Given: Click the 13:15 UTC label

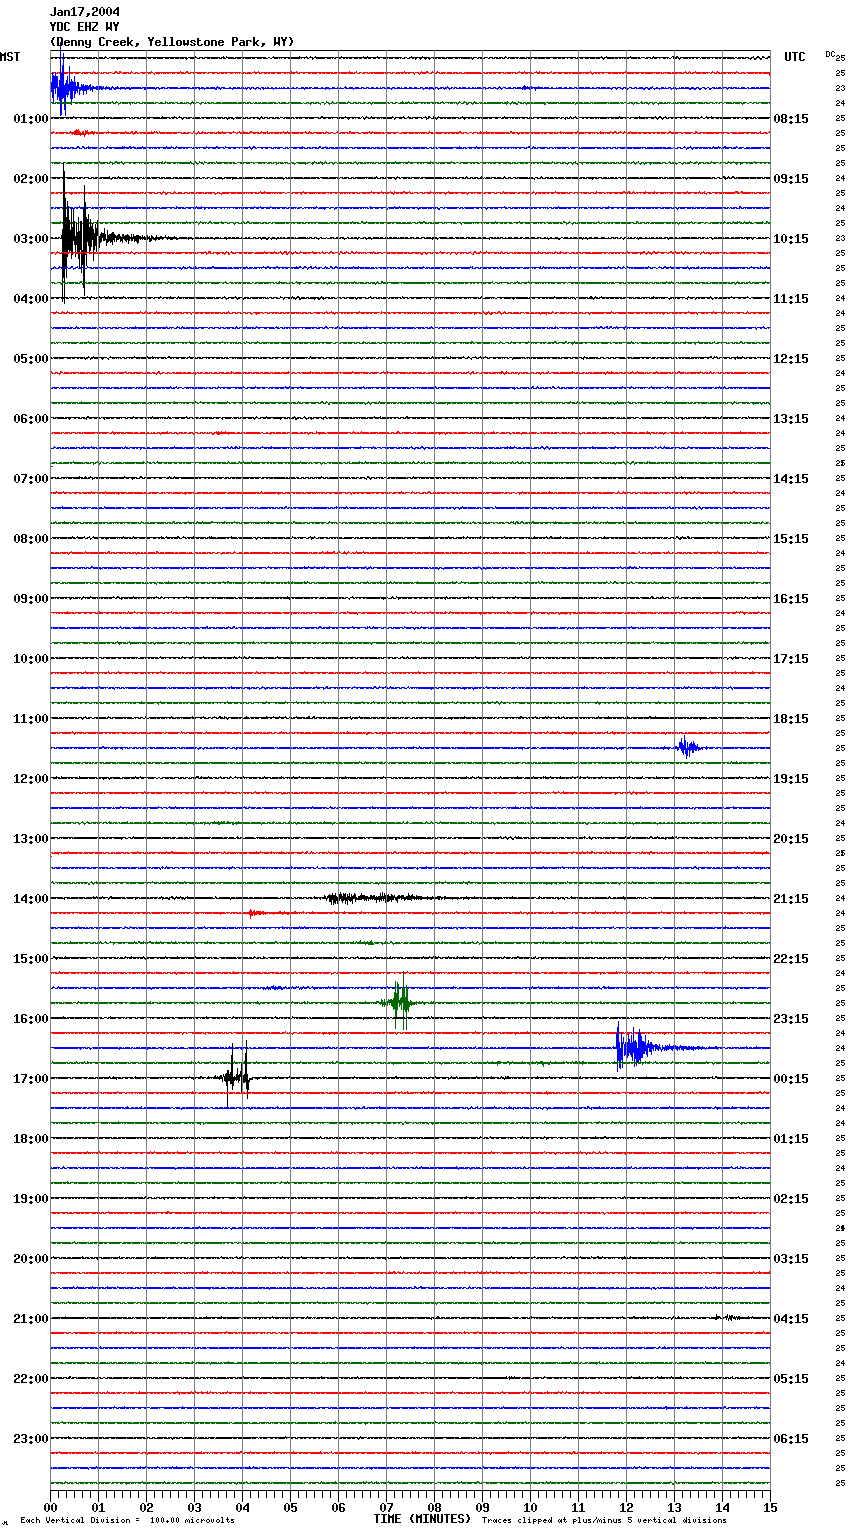Looking at the screenshot, I should (791, 419).
